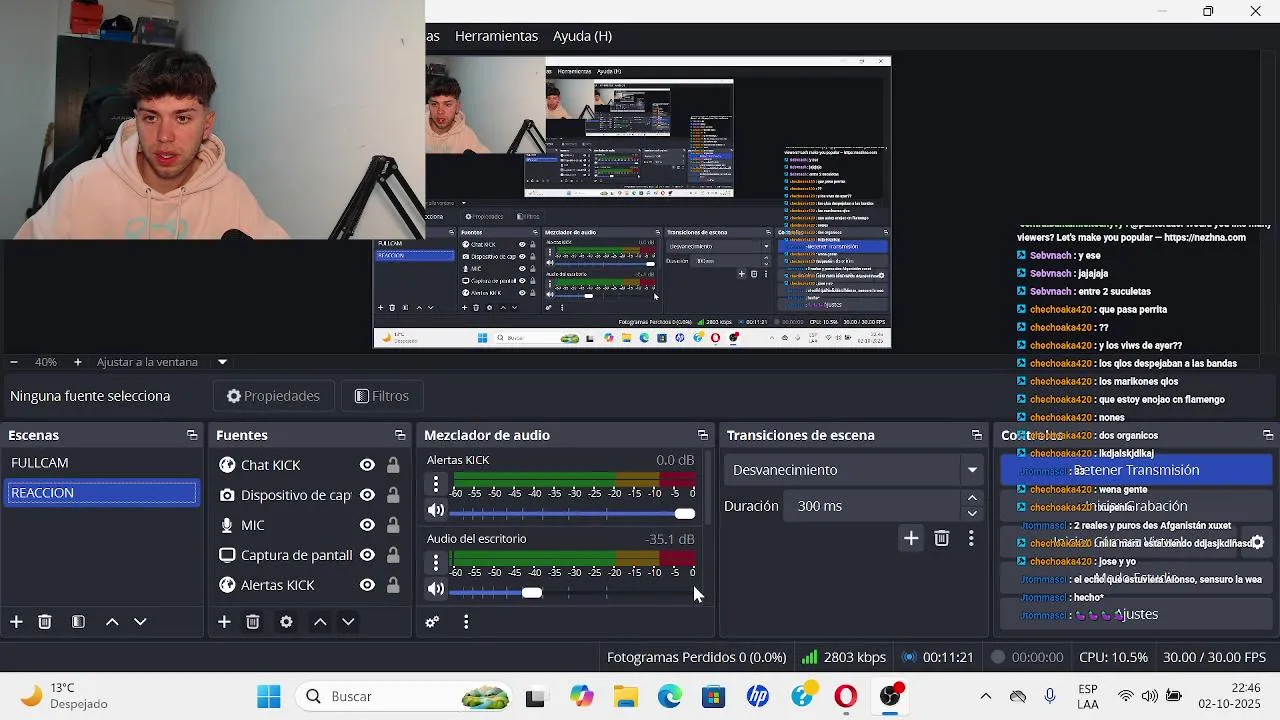
Task: Mute Audio del escritorio channel
Action: click(436, 589)
